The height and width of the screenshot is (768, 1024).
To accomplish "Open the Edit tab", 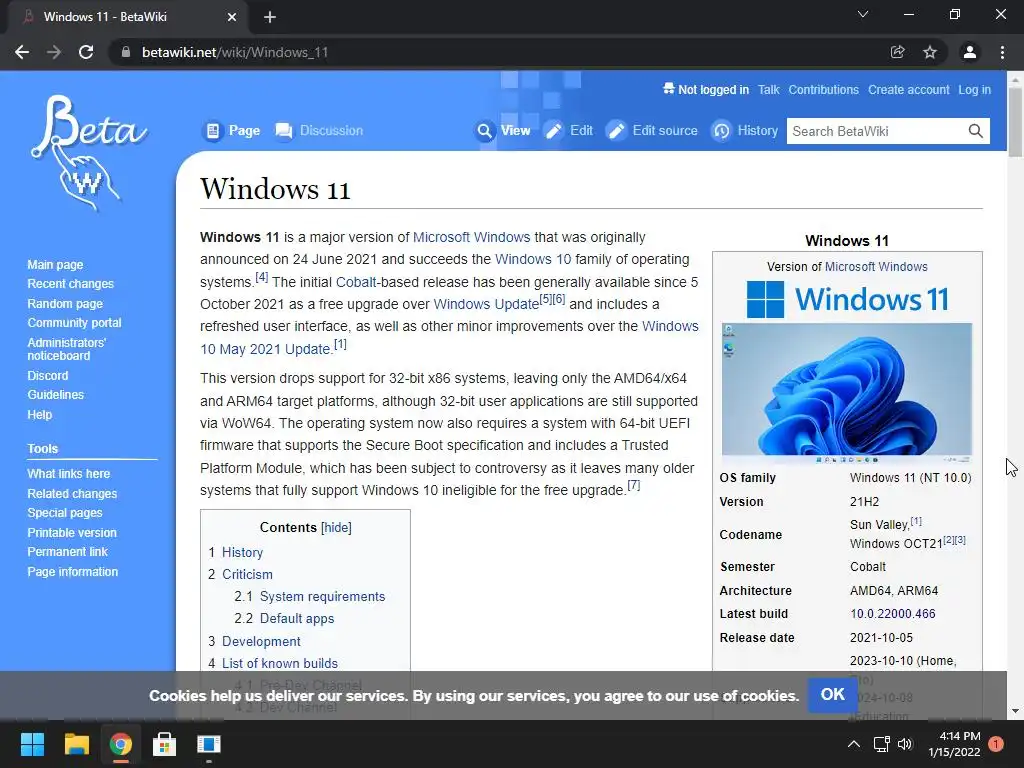I will 569,131.
